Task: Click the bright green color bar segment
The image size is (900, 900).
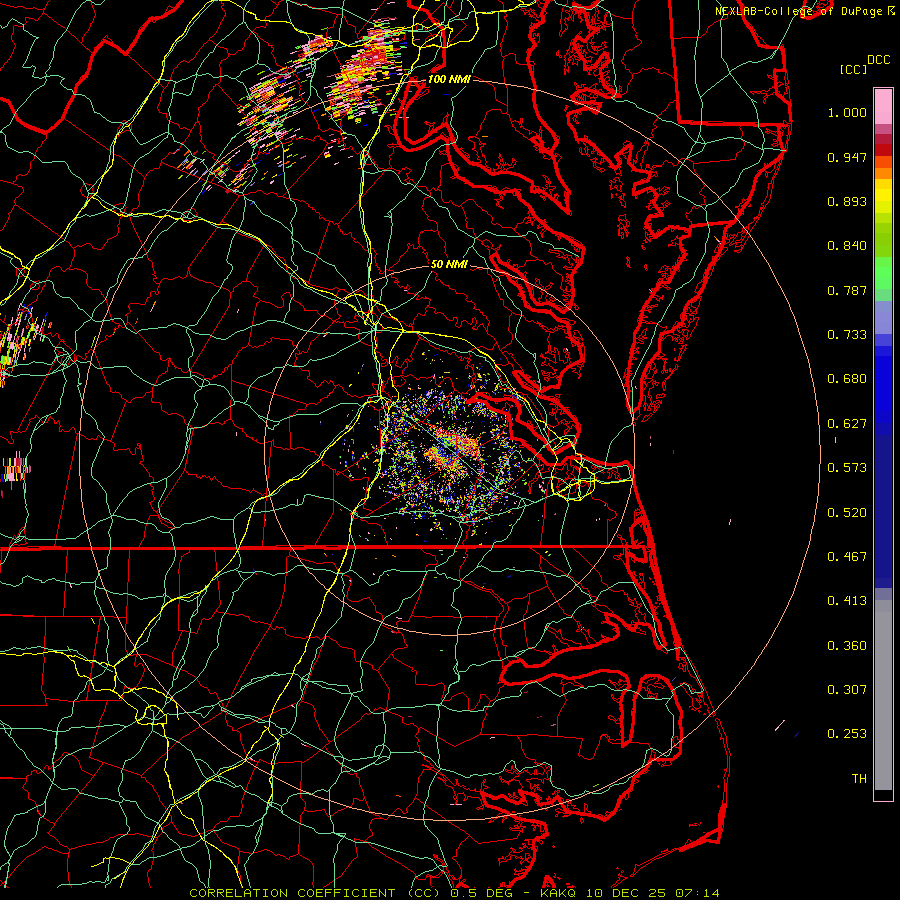Action: (x=883, y=273)
